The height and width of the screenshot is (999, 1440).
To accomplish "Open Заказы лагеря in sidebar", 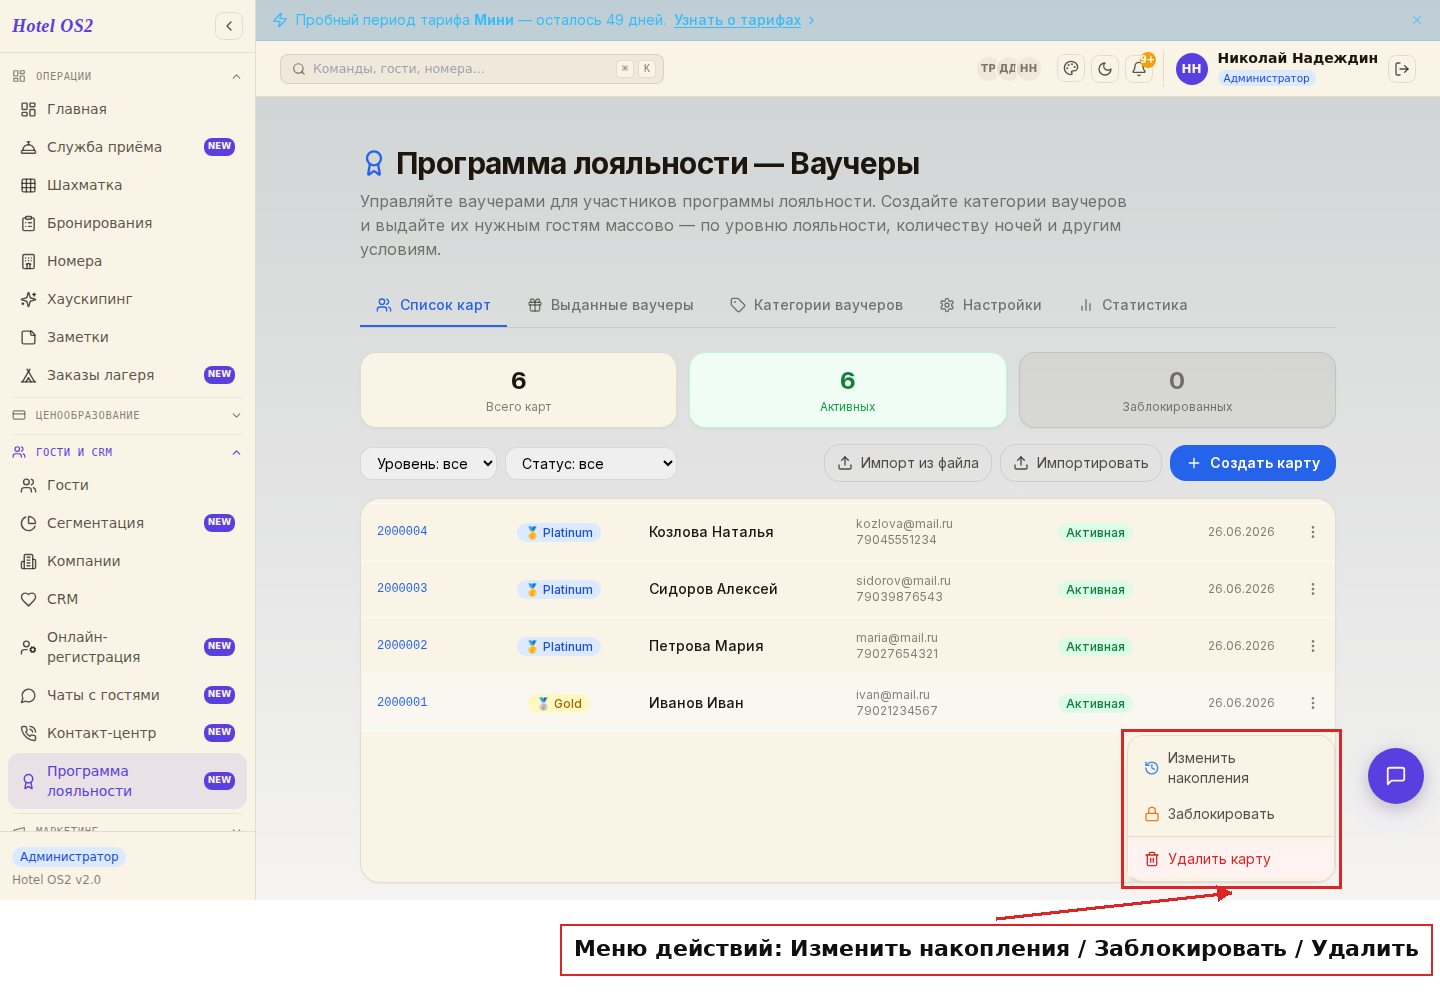I will pyautogui.click(x=127, y=375).
